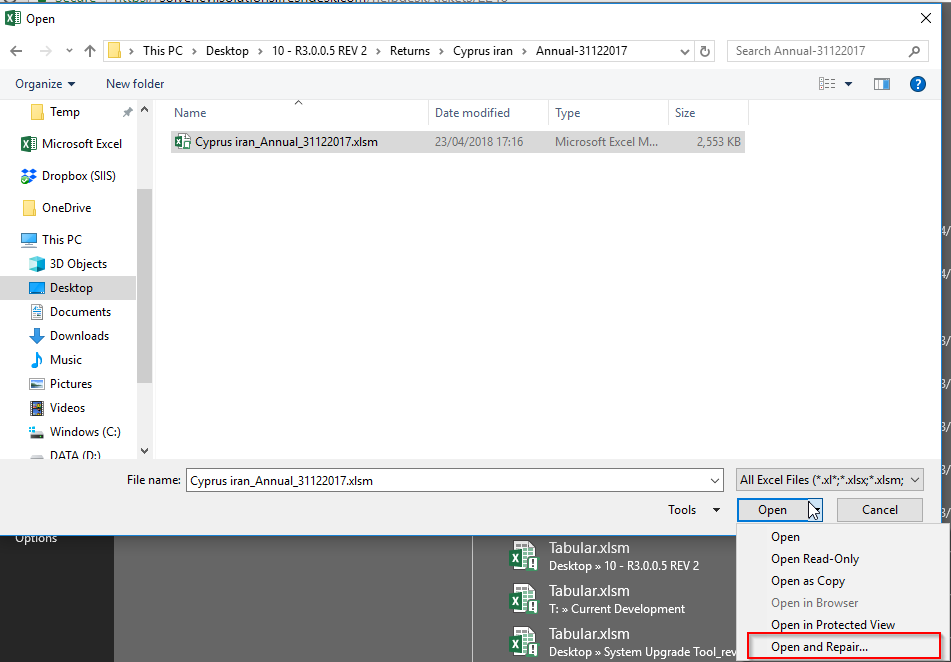Cancel the Open dialog
Screen dimensions: 951x662
pos(879,509)
